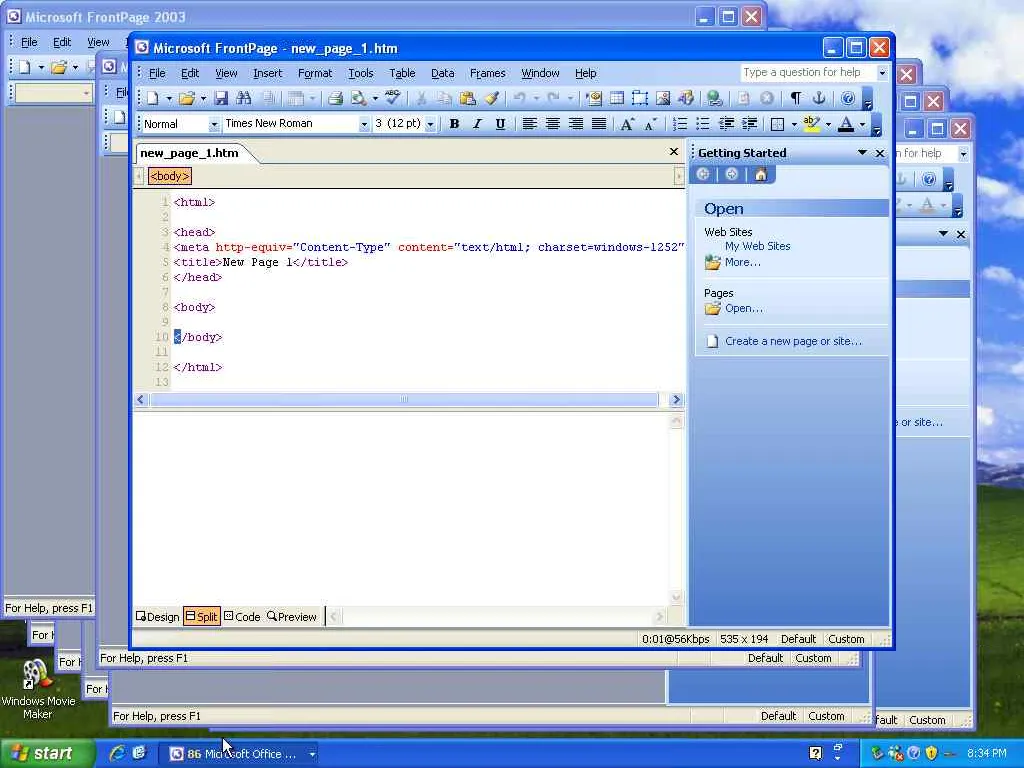Open the Getting Started task pane menu arrow
The width and height of the screenshot is (1024, 768).
(862, 153)
